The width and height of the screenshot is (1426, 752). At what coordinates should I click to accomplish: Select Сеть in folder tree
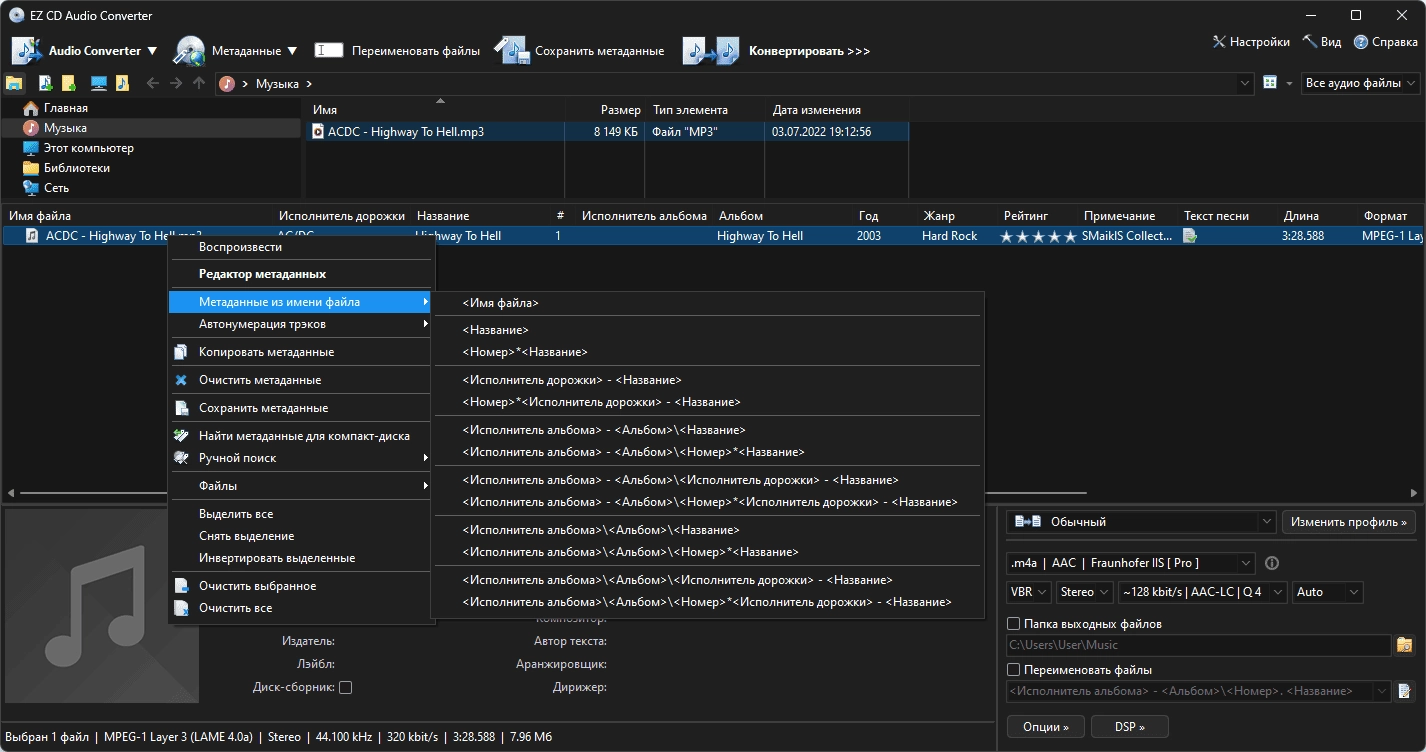56,188
